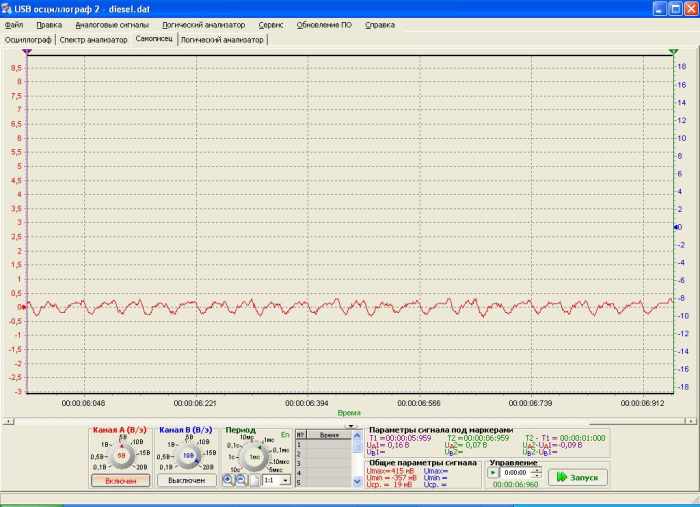Screen dimensions: 700x507
Task: Click the small black arrow above the marker table
Action: click(x=351, y=426)
